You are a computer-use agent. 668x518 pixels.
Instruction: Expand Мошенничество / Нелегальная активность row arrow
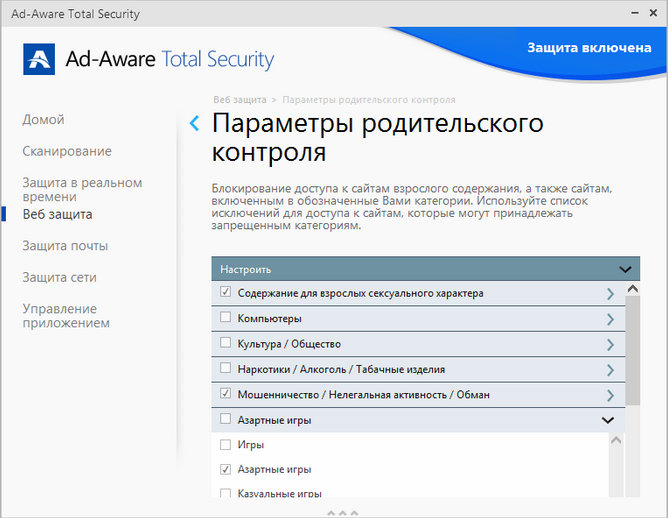[610, 395]
